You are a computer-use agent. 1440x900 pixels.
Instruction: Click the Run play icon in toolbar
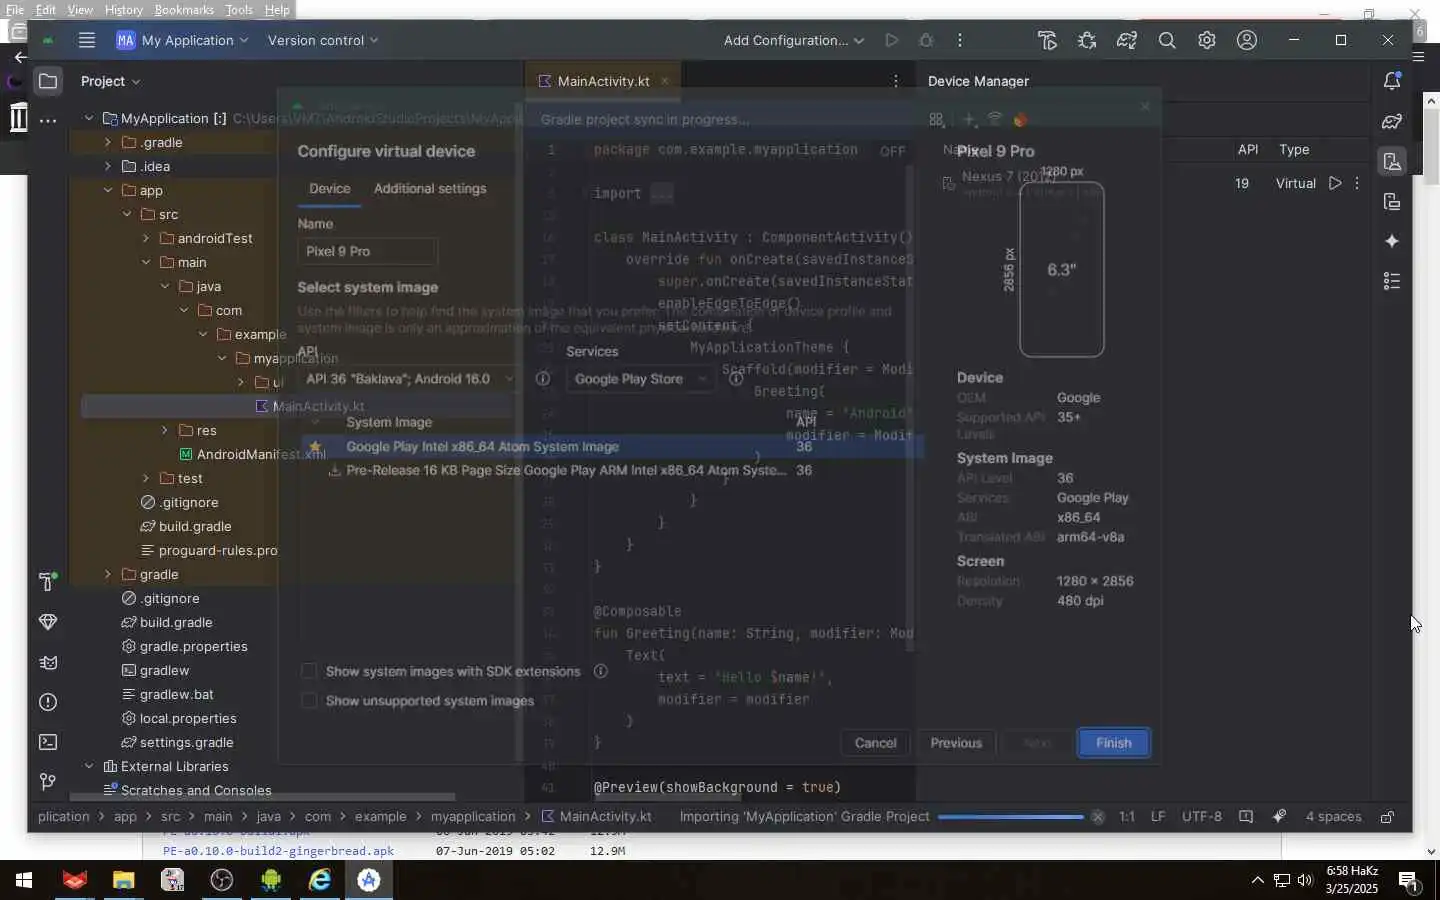click(891, 40)
